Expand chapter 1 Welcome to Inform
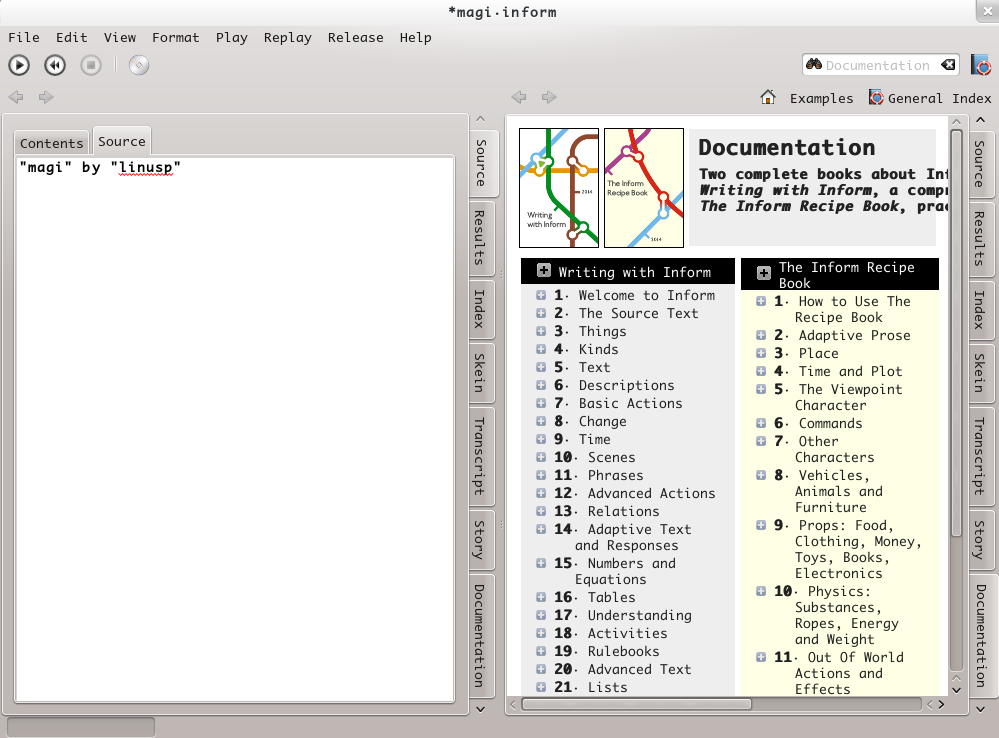 541,295
